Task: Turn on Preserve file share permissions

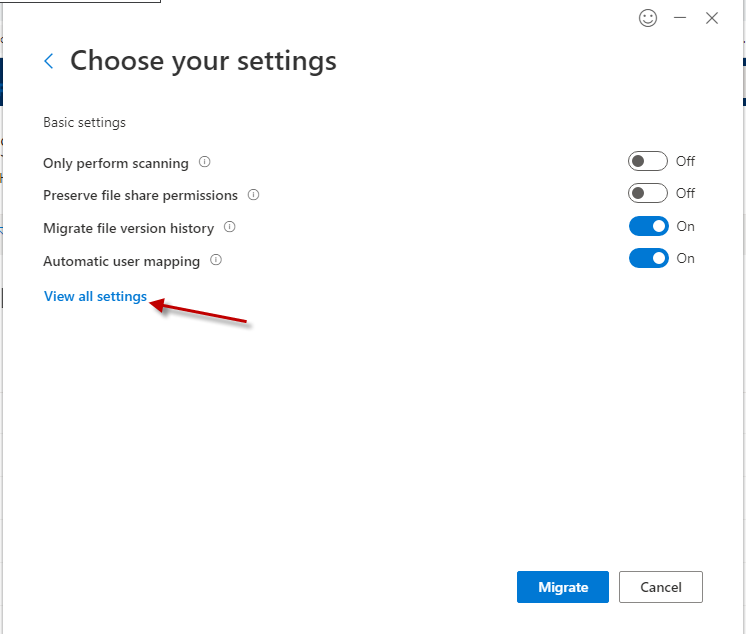Action: tap(647, 193)
